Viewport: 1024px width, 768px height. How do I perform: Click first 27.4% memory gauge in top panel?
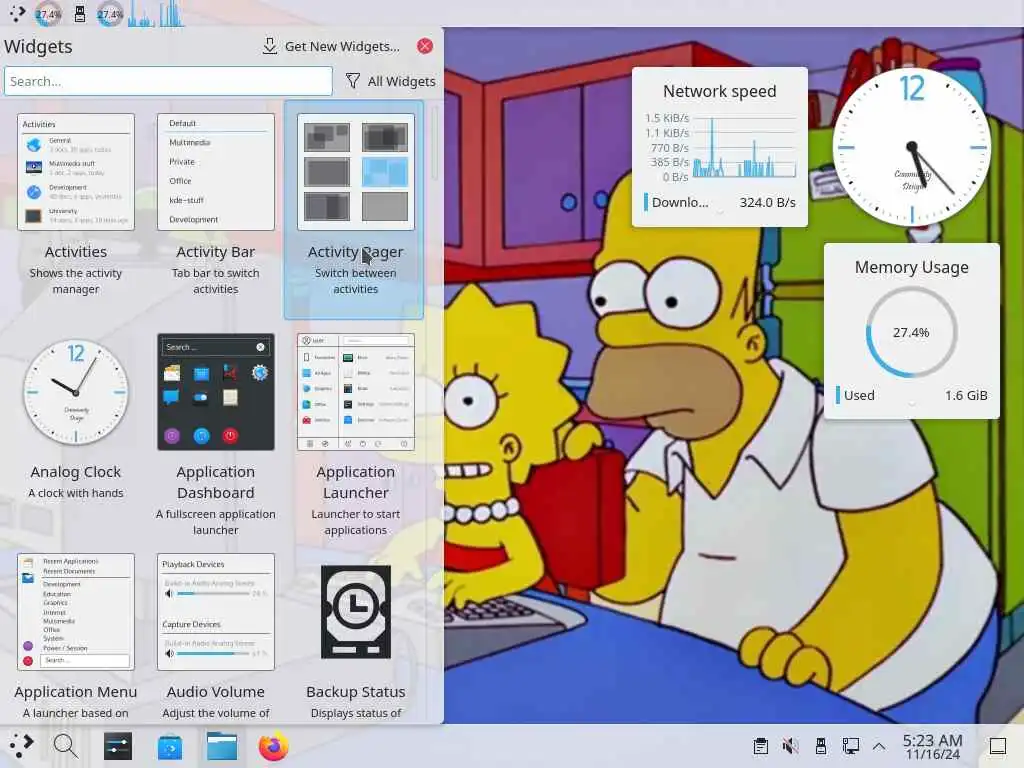point(48,13)
